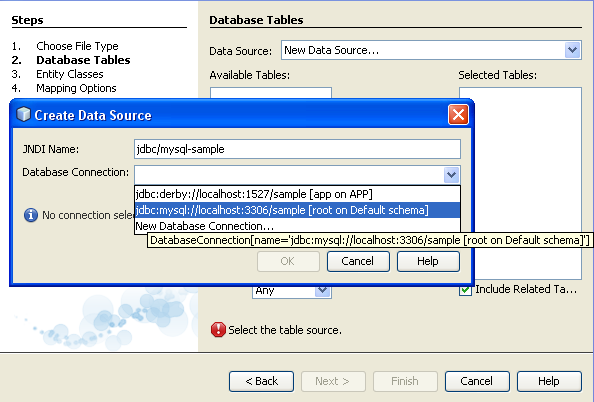
Task: Toggle Include Related Tables checkbox
Action: 465,290
